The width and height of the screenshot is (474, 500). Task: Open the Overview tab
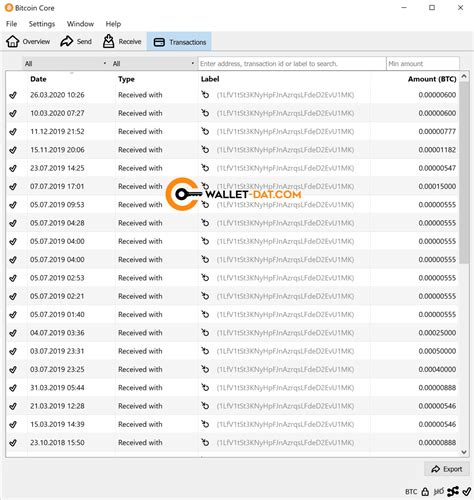(x=28, y=42)
